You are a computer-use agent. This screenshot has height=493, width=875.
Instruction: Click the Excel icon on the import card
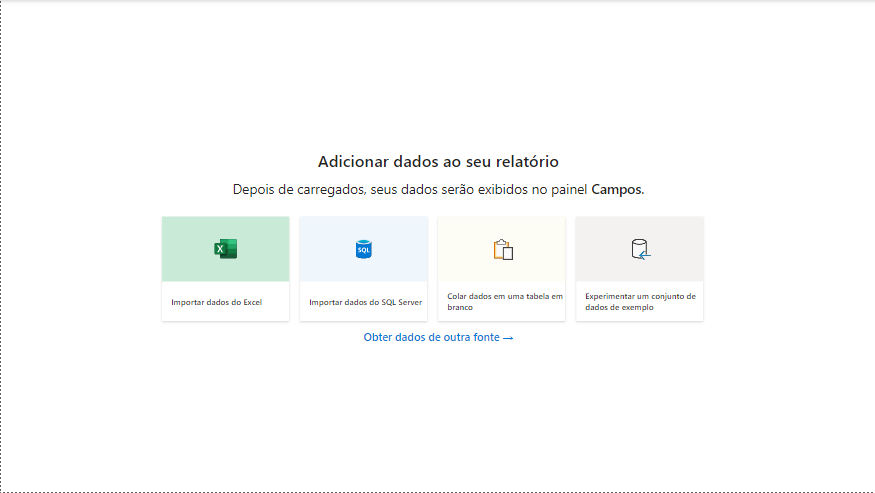pos(225,249)
